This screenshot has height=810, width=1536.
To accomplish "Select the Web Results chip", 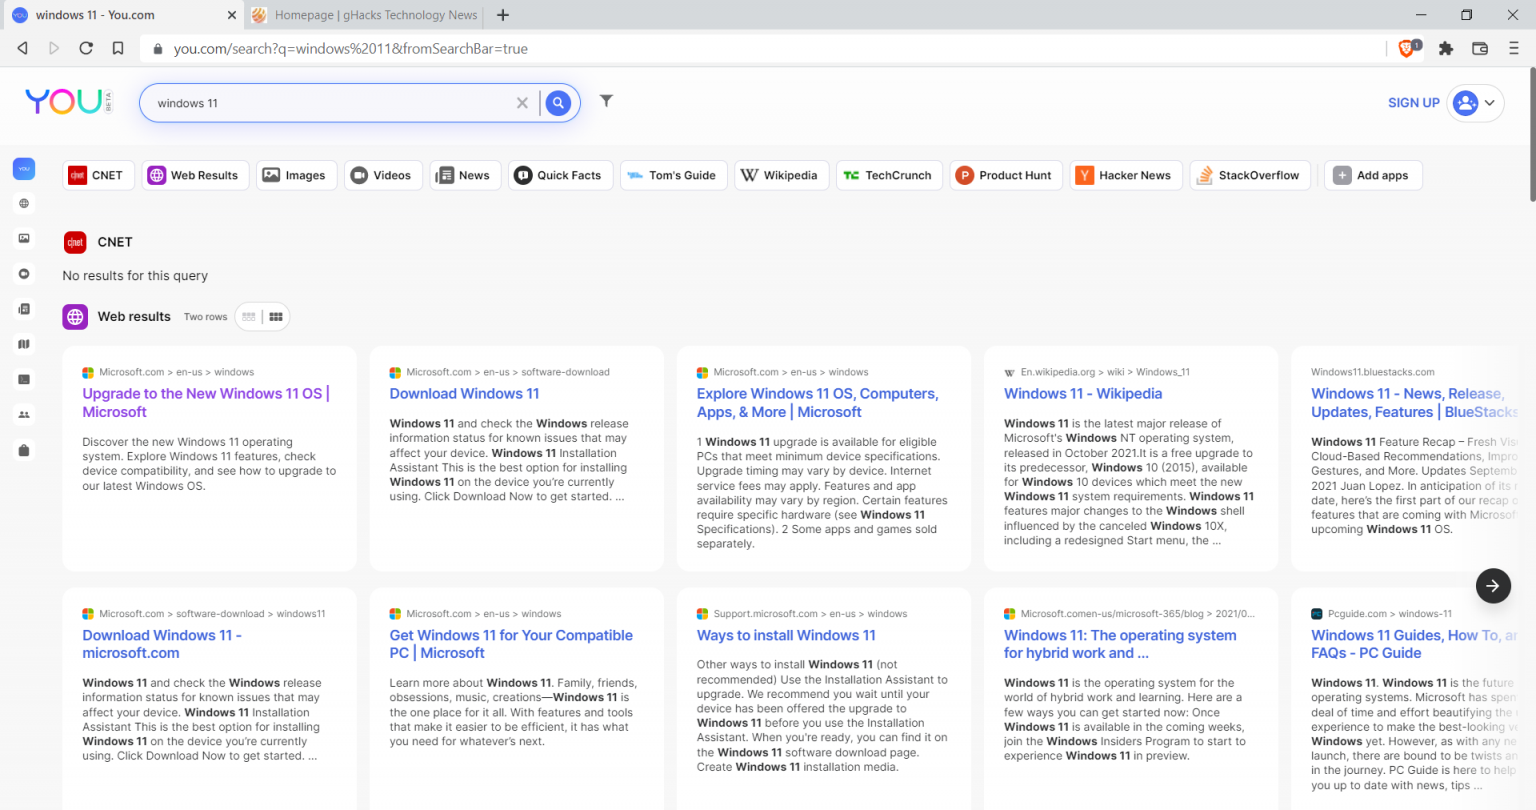I will (x=194, y=175).
